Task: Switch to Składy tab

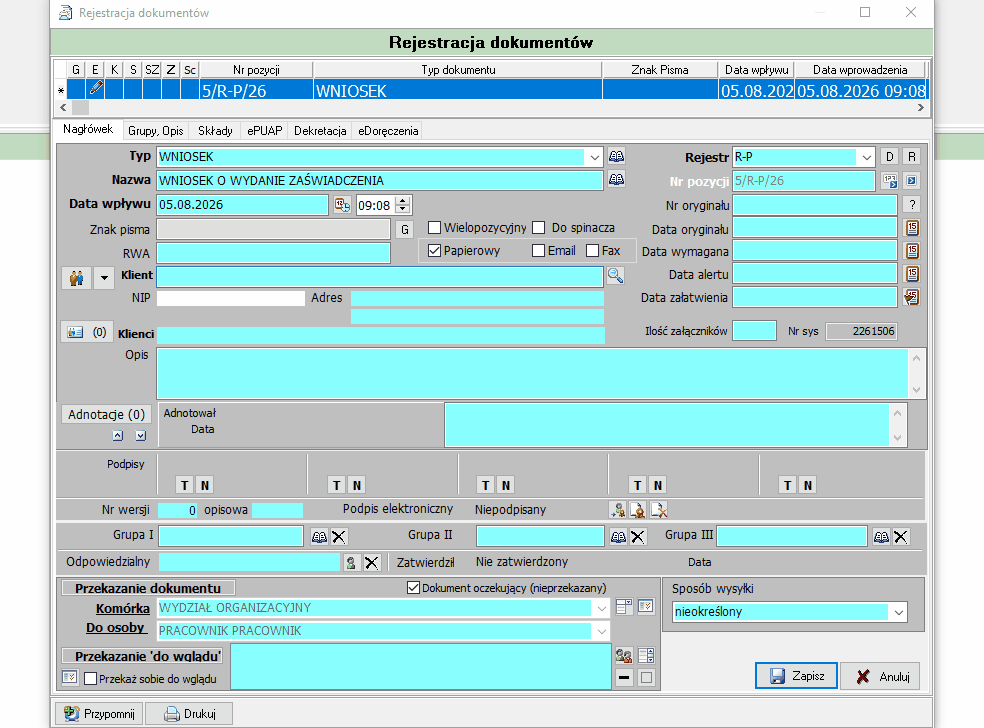Action: pos(215,131)
